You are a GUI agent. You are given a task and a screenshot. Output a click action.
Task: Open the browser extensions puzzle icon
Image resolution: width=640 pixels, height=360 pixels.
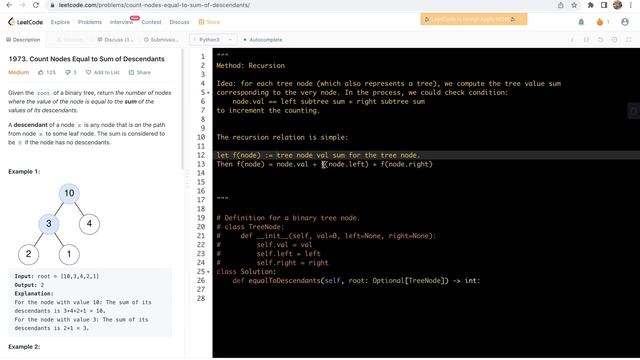point(590,5)
